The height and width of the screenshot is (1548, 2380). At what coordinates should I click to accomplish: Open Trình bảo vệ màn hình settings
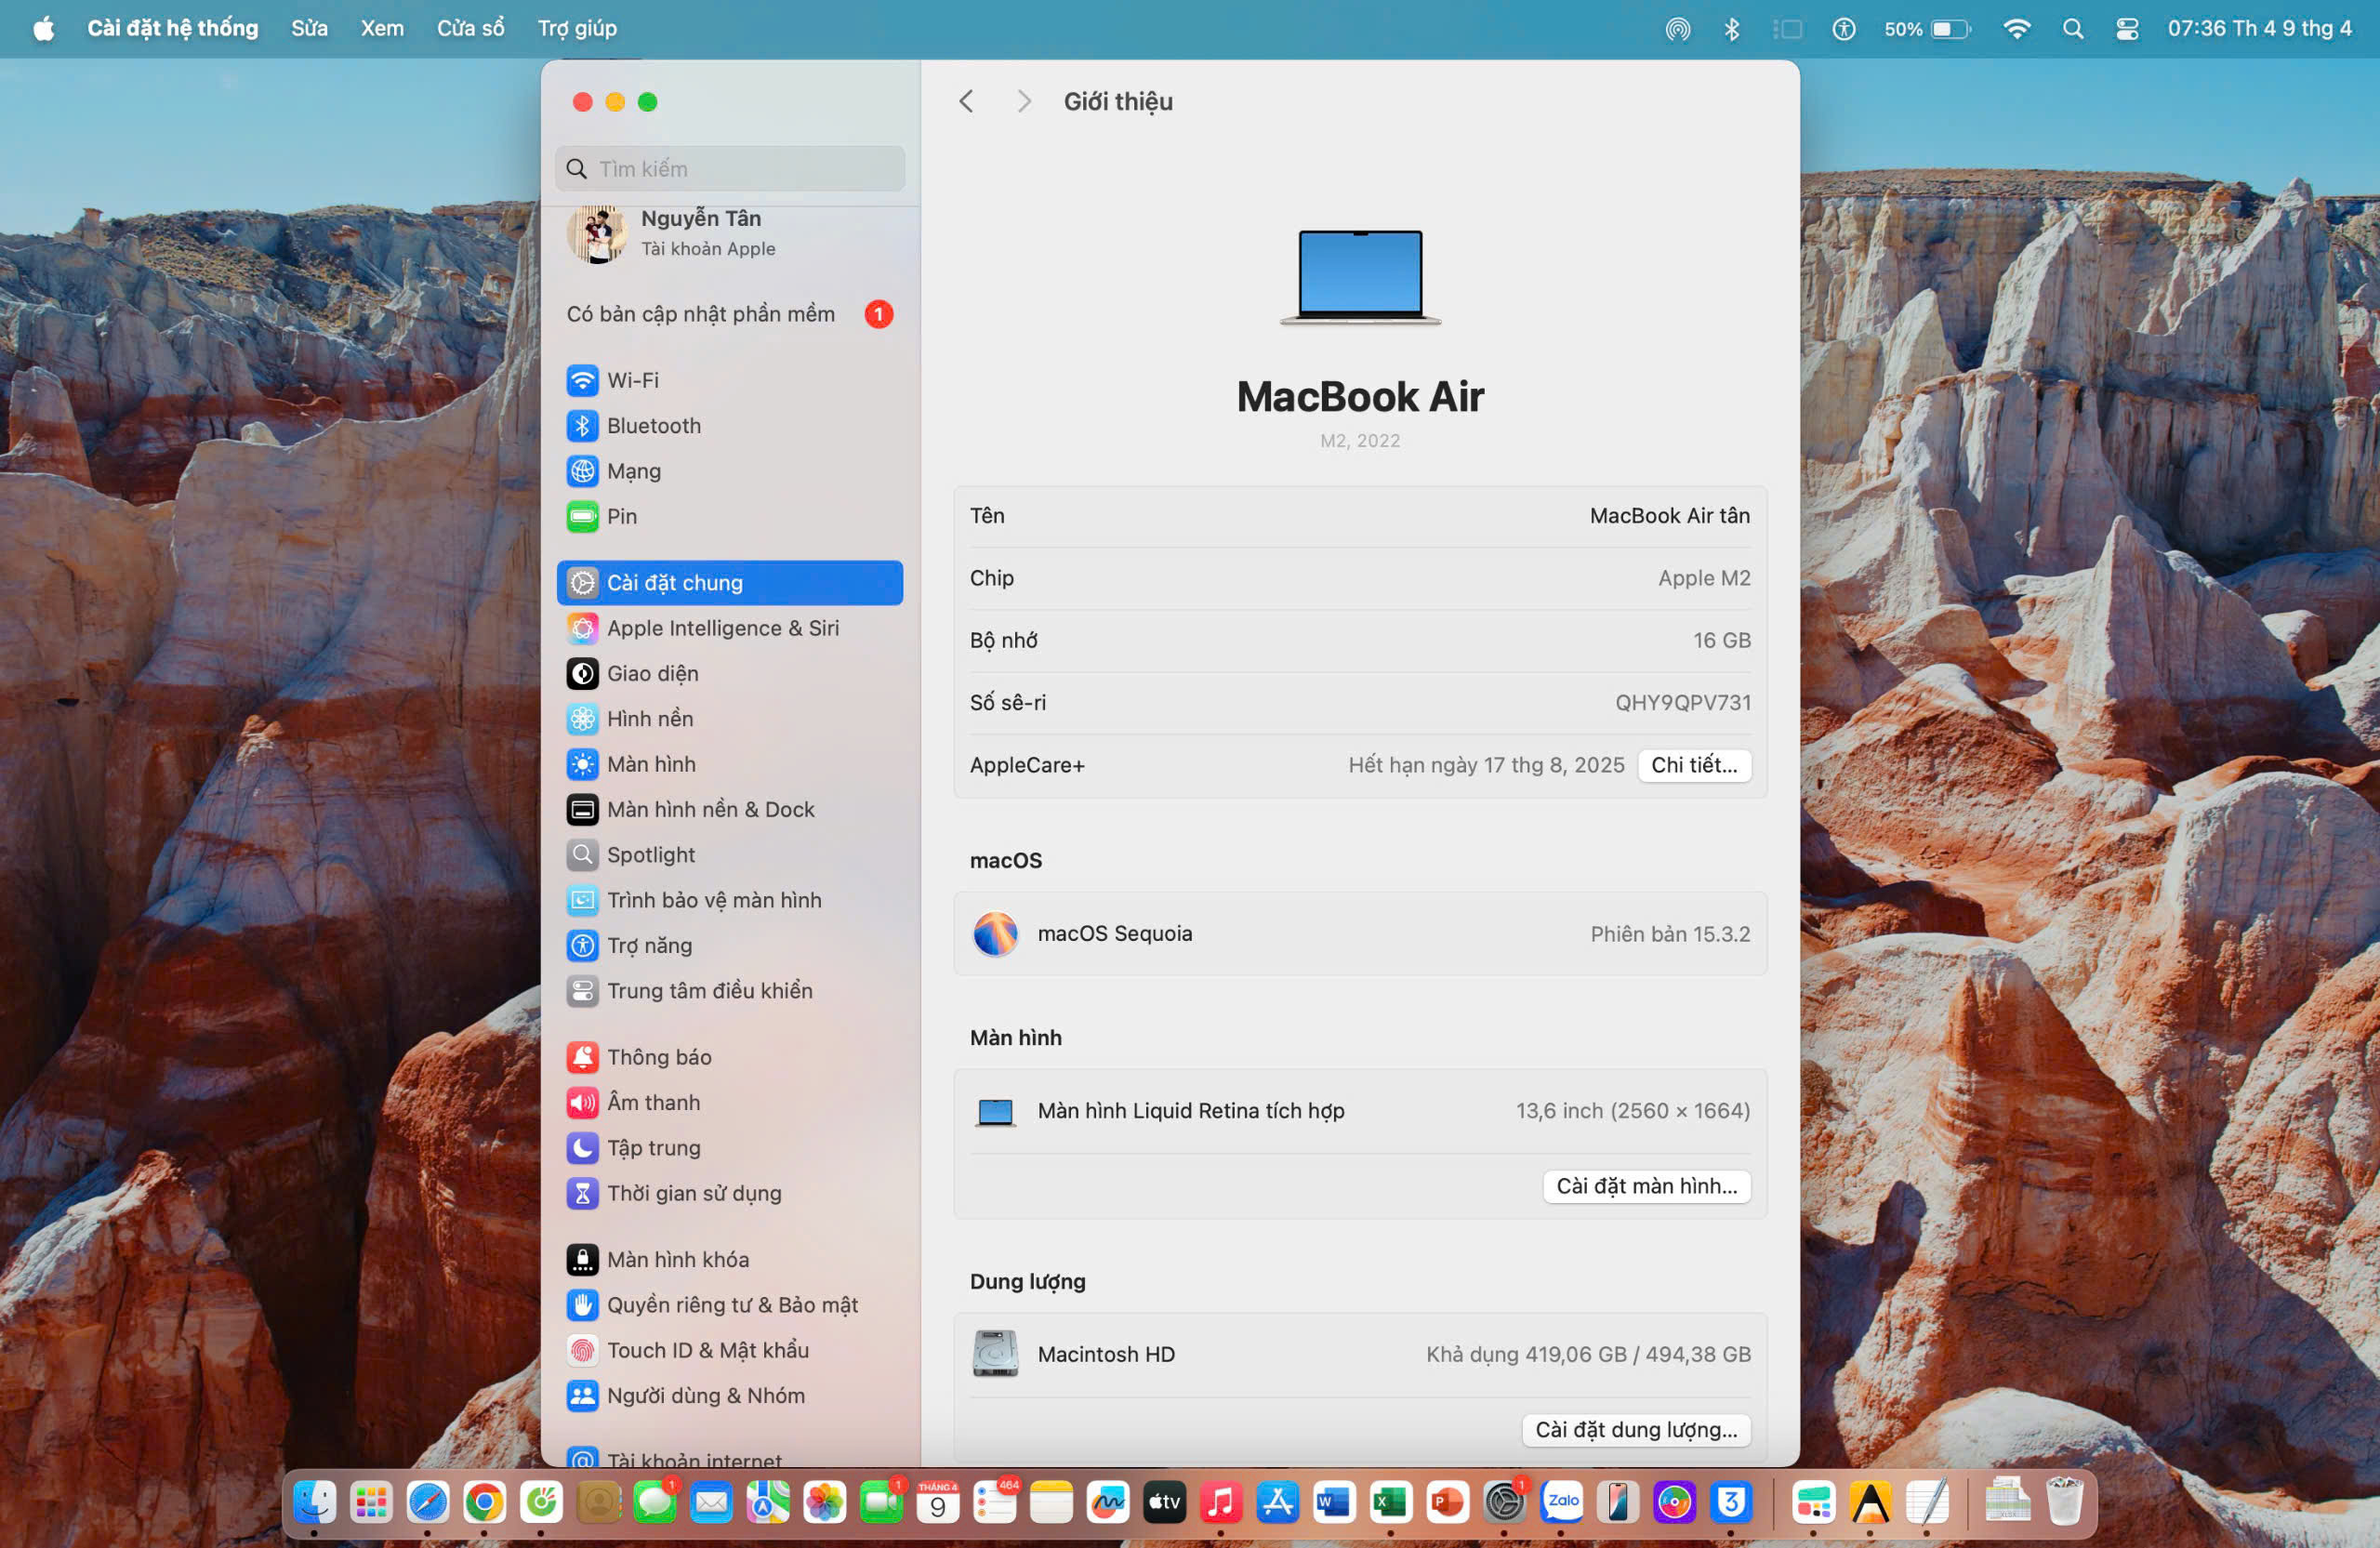click(x=729, y=900)
